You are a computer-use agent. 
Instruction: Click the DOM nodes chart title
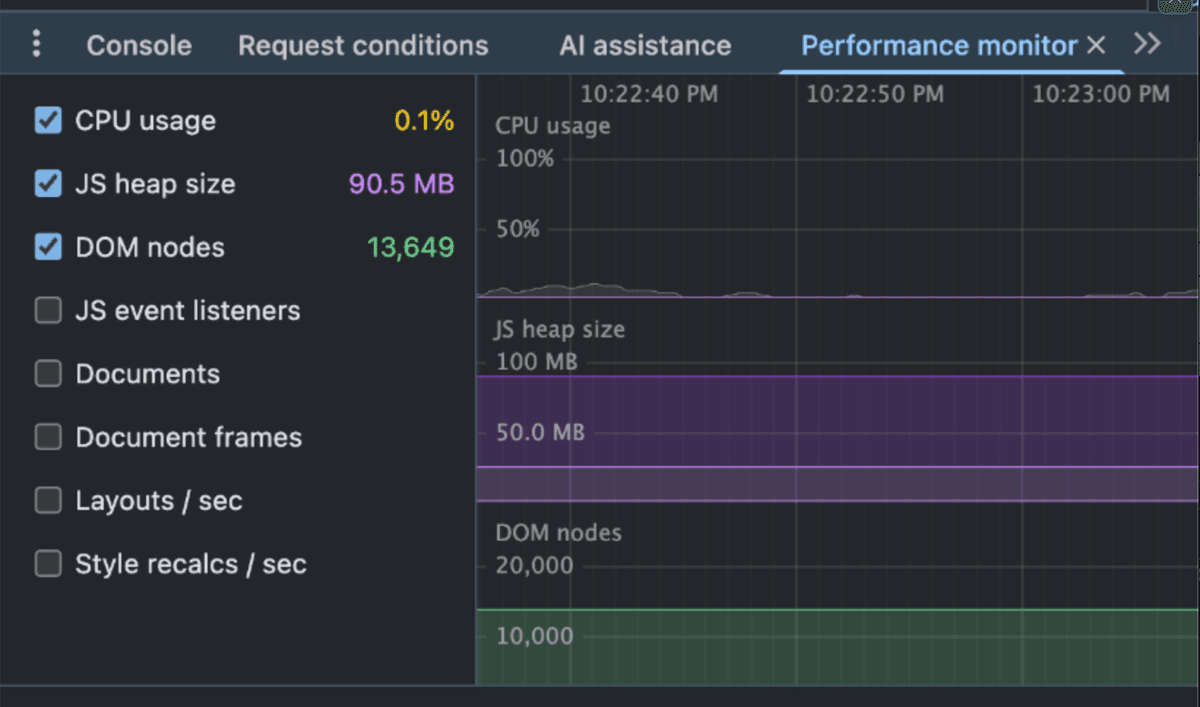pyautogui.click(x=559, y=532)
